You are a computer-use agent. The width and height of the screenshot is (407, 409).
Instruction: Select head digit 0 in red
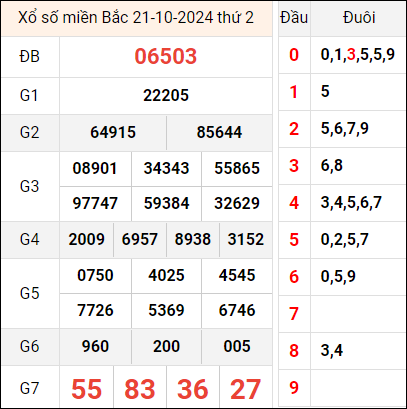click(x=294, y=55)
